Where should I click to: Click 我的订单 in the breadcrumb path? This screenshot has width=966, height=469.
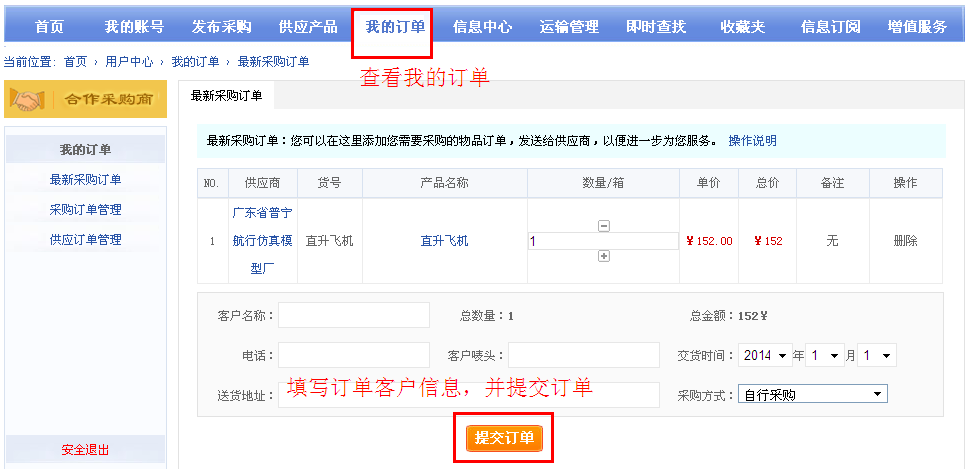pos(195,62)
